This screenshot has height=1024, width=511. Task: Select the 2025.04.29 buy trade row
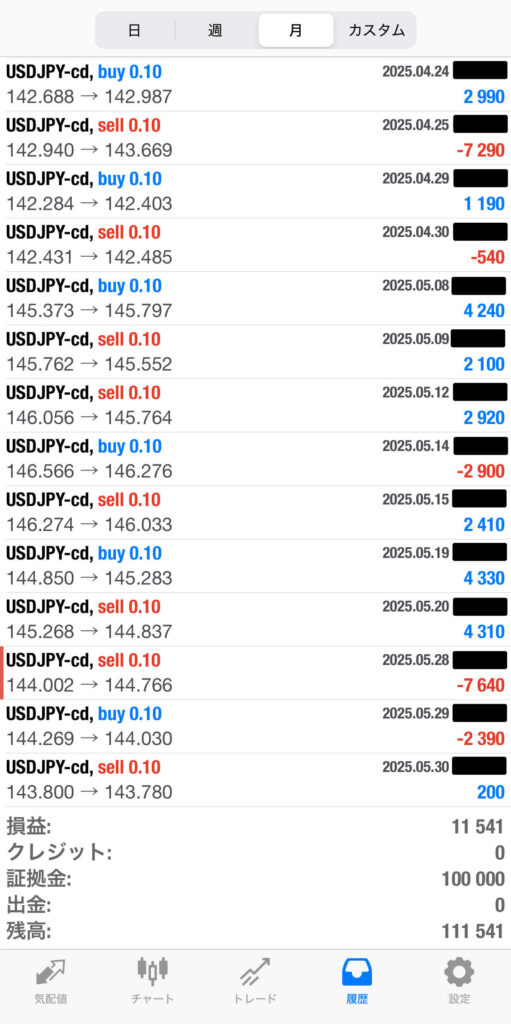[256, 191]
